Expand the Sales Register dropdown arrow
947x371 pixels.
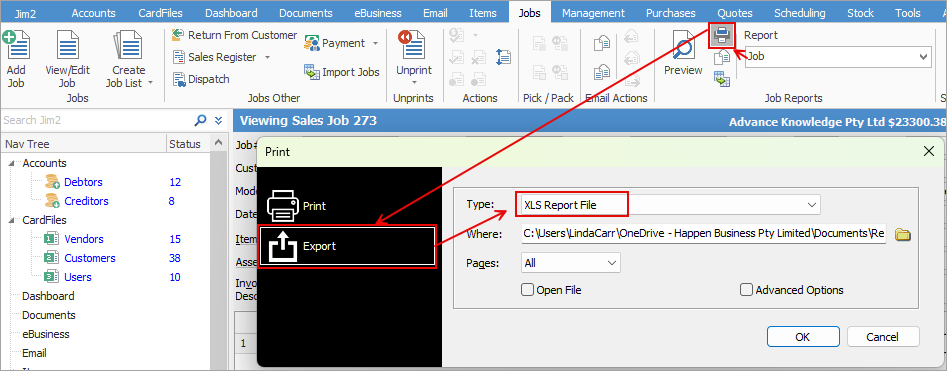(x=267, y=57)
